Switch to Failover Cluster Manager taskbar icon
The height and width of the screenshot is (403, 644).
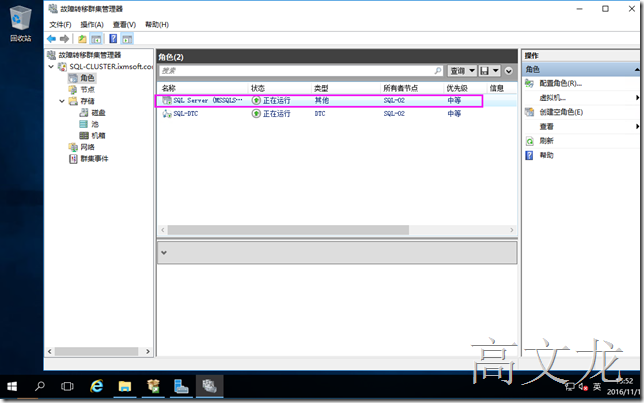pos(209,386)
